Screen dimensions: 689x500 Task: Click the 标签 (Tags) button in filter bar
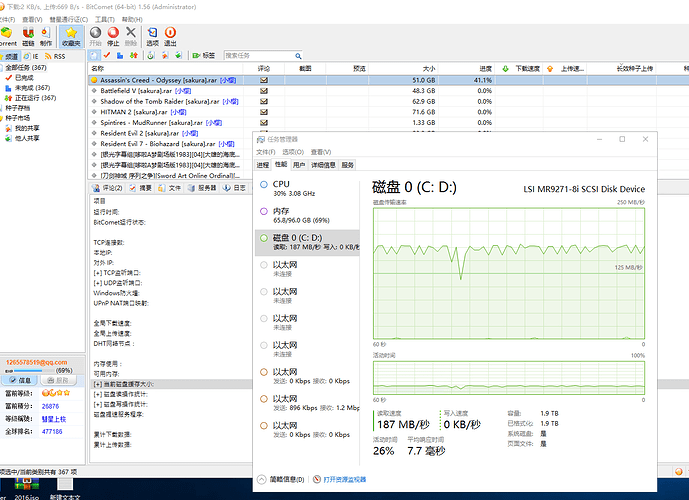[203, 55]
